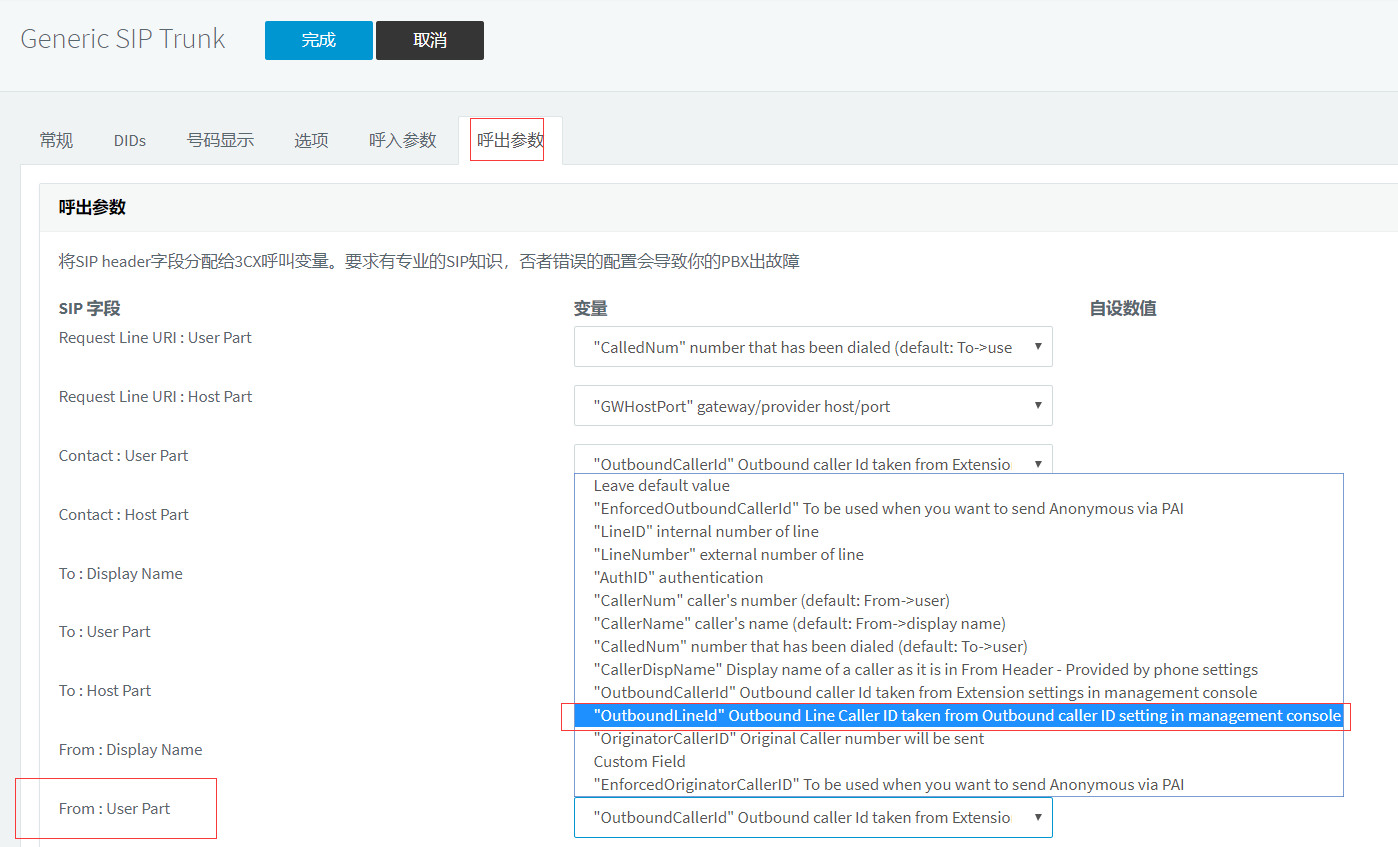Switch to the DIDs tab
Viewport: 1398px width, 847px height.
click(129, 140)
